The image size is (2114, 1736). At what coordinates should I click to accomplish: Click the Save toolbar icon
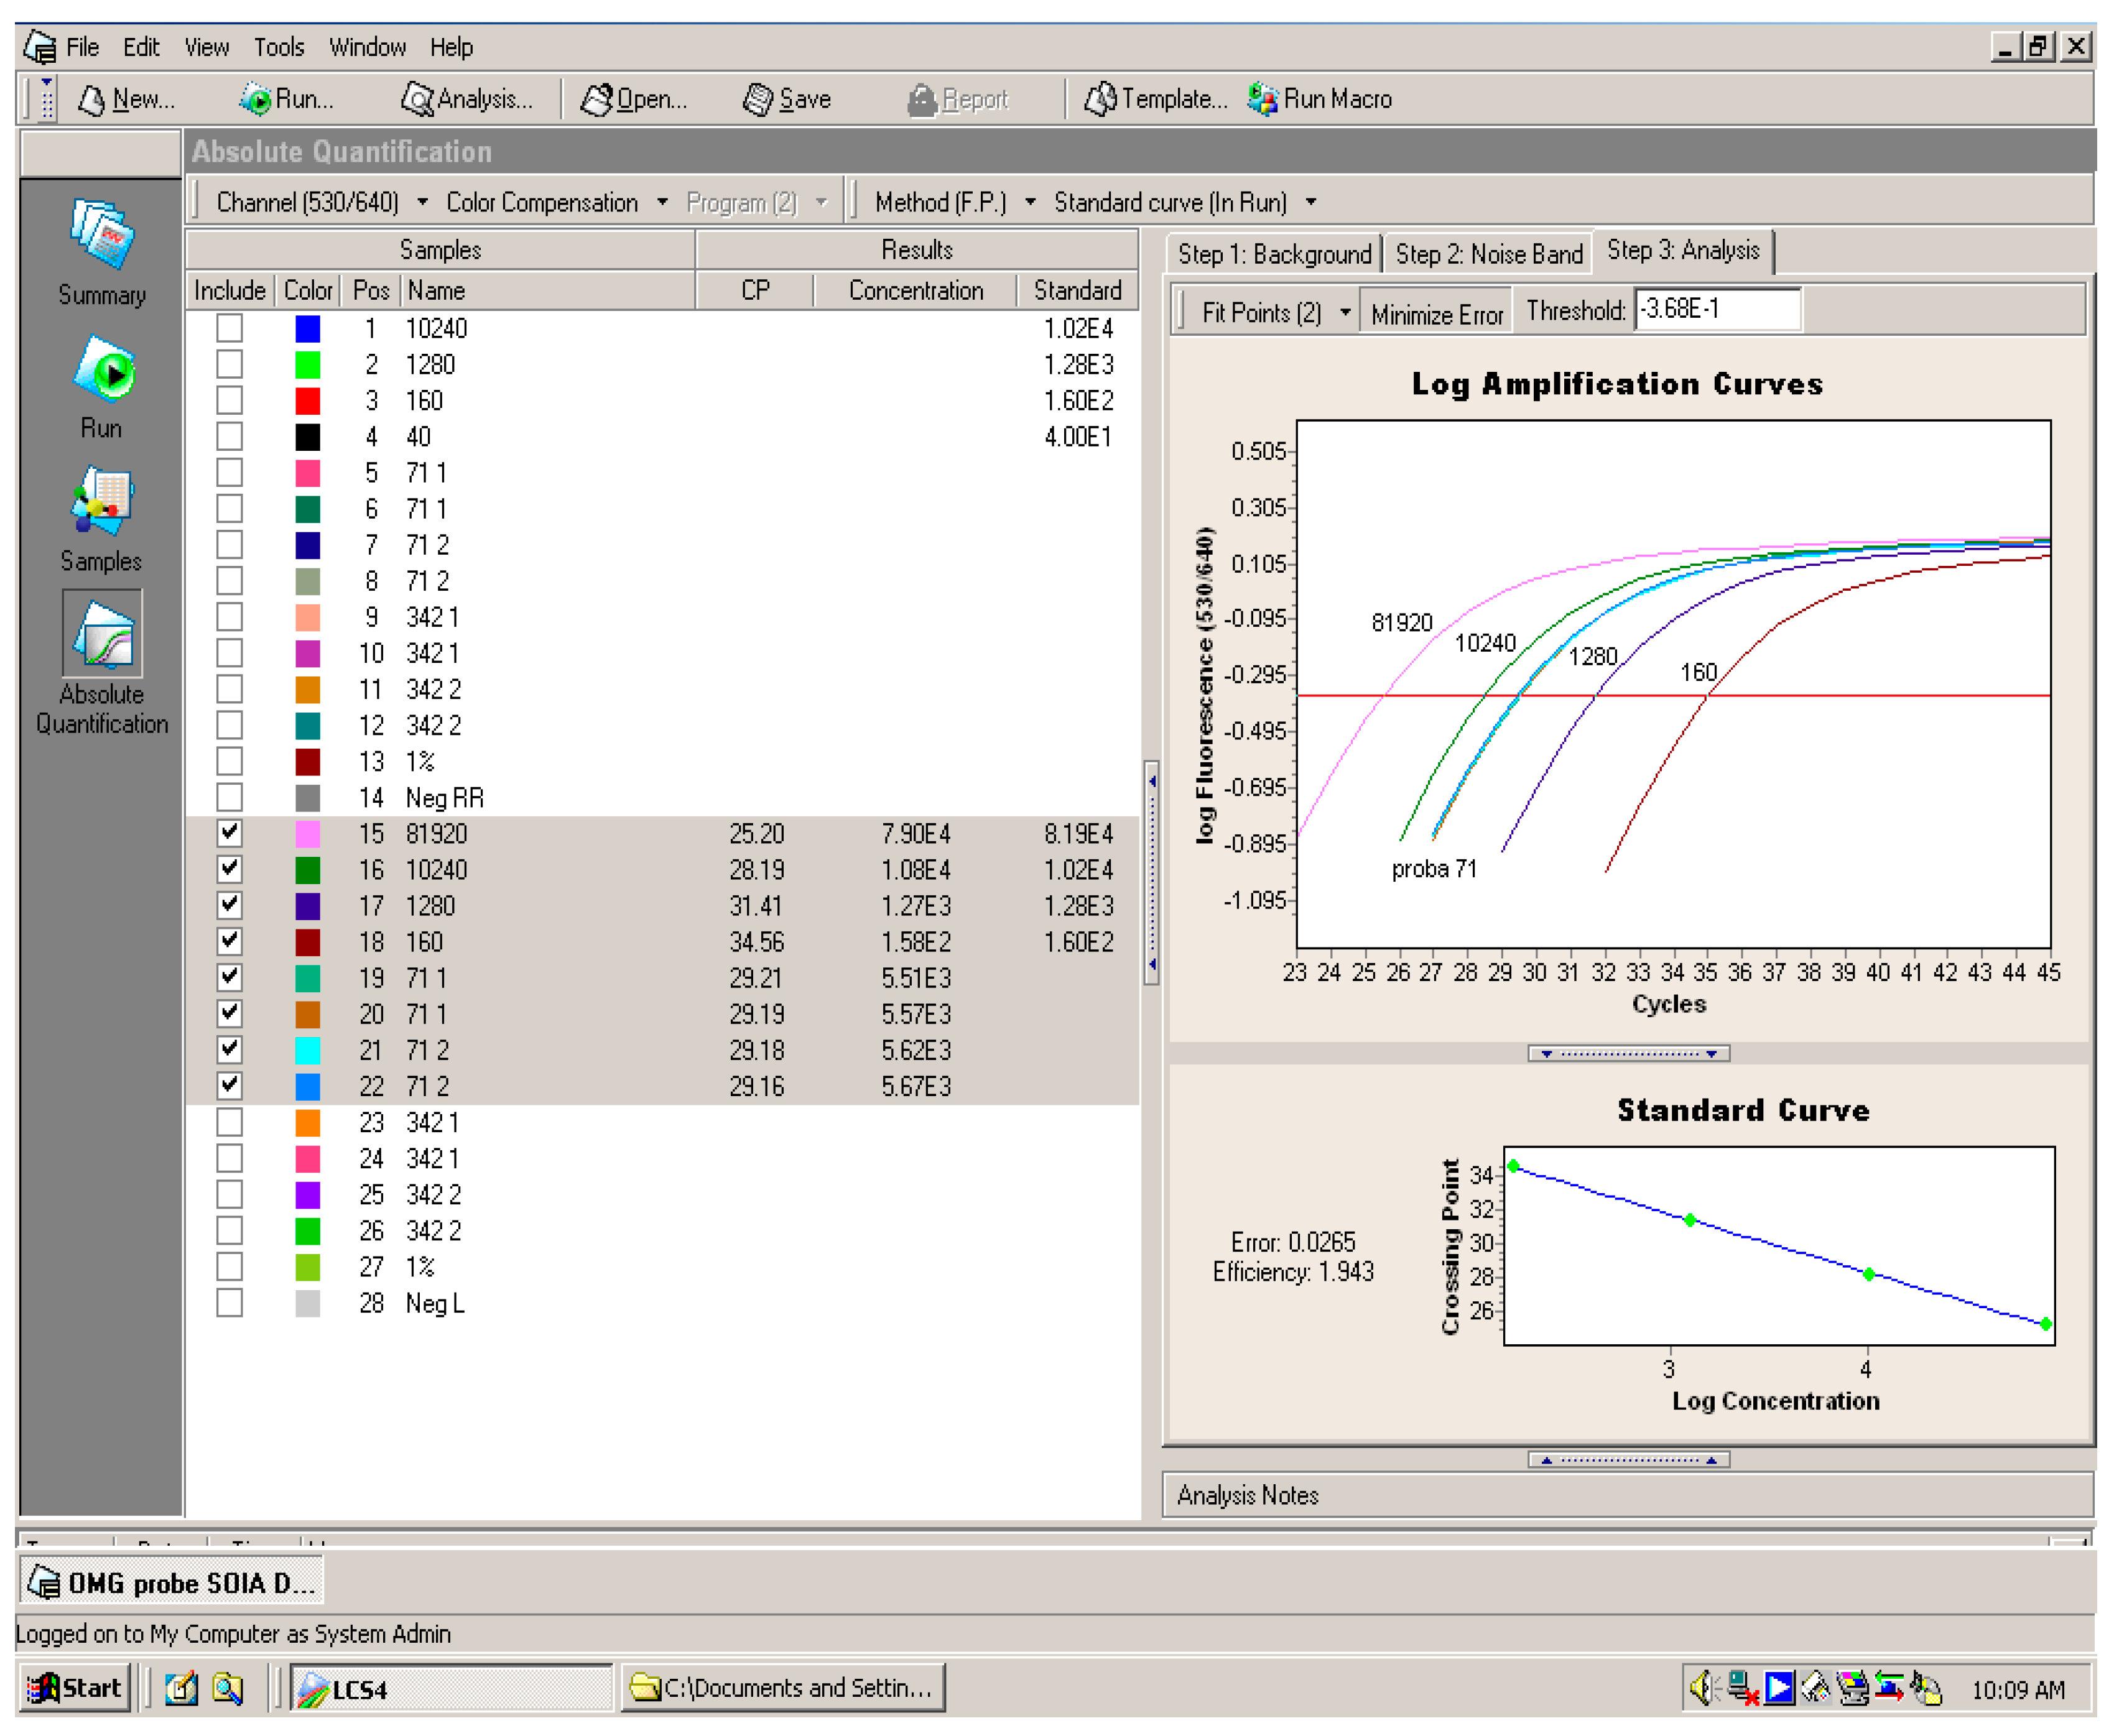click(758, 99)
